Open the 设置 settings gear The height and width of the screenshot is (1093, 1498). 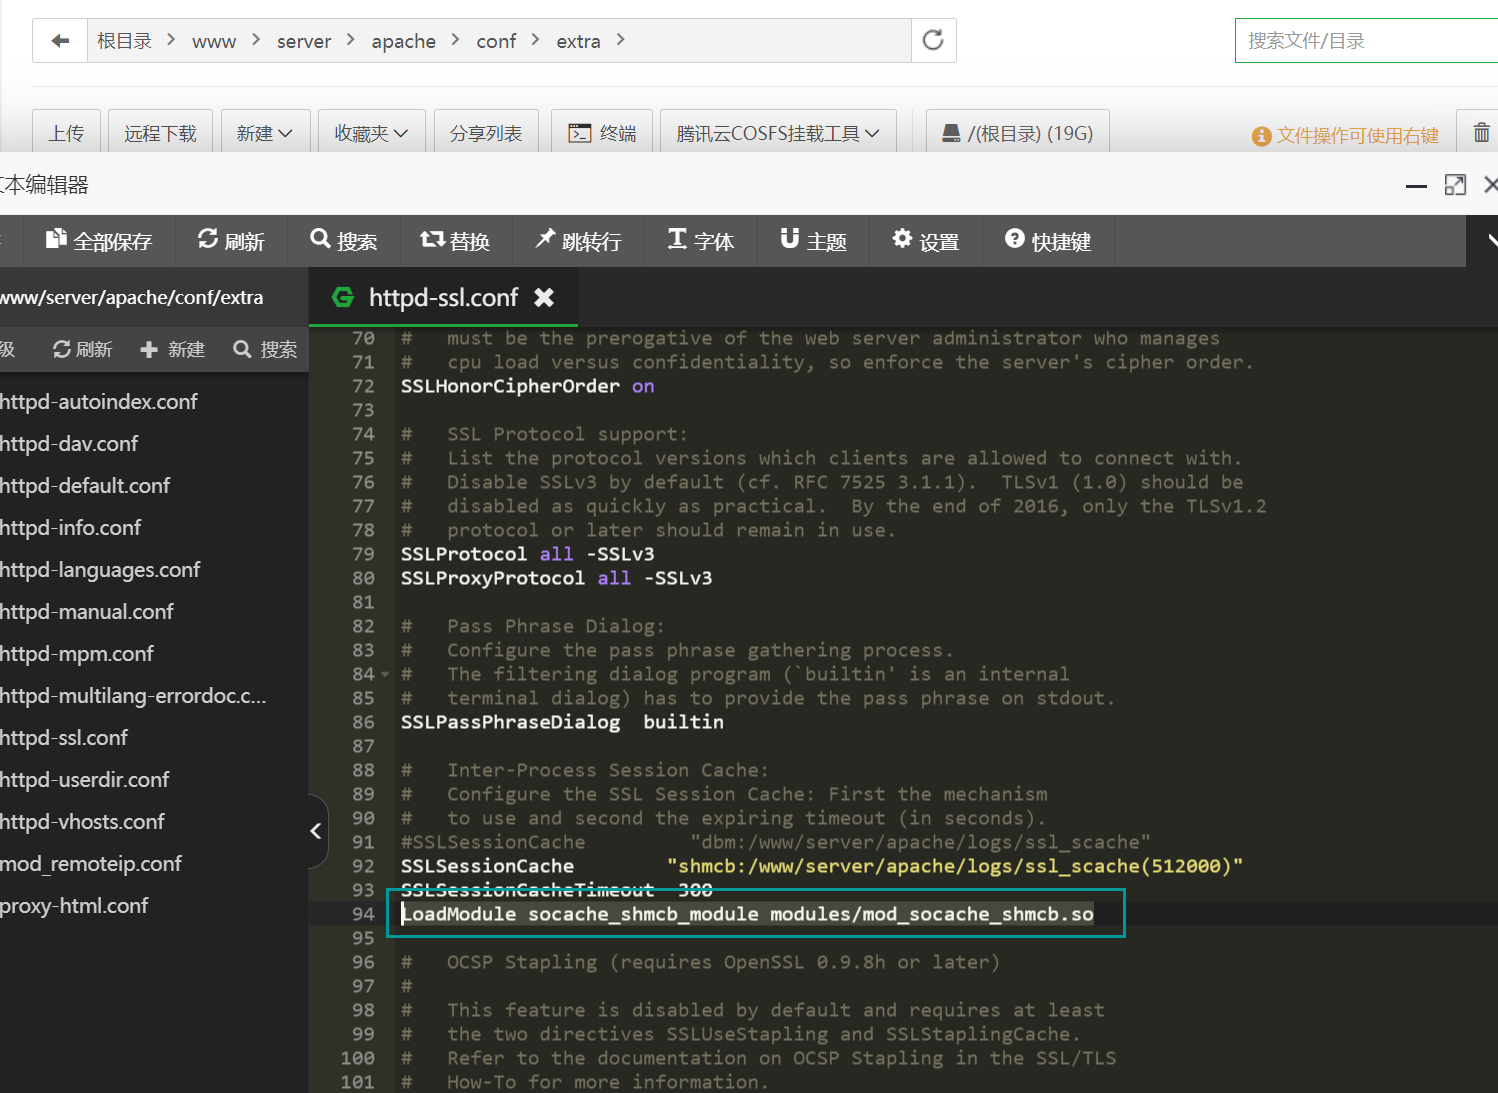[x=925, y=241]
